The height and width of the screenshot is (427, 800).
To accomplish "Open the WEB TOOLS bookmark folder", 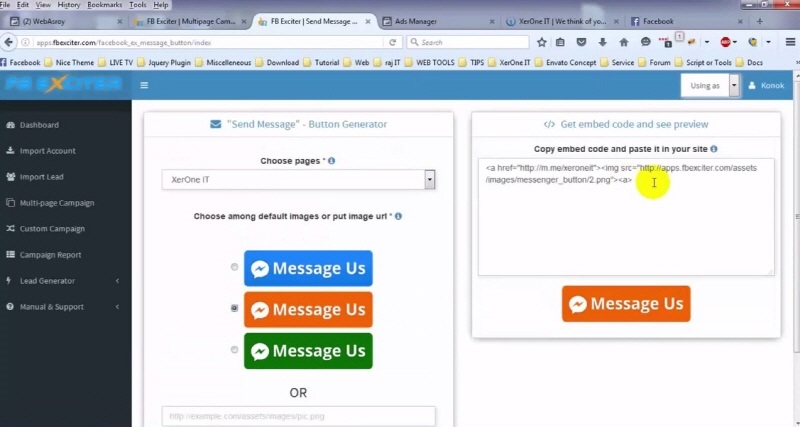I will 430,62.
